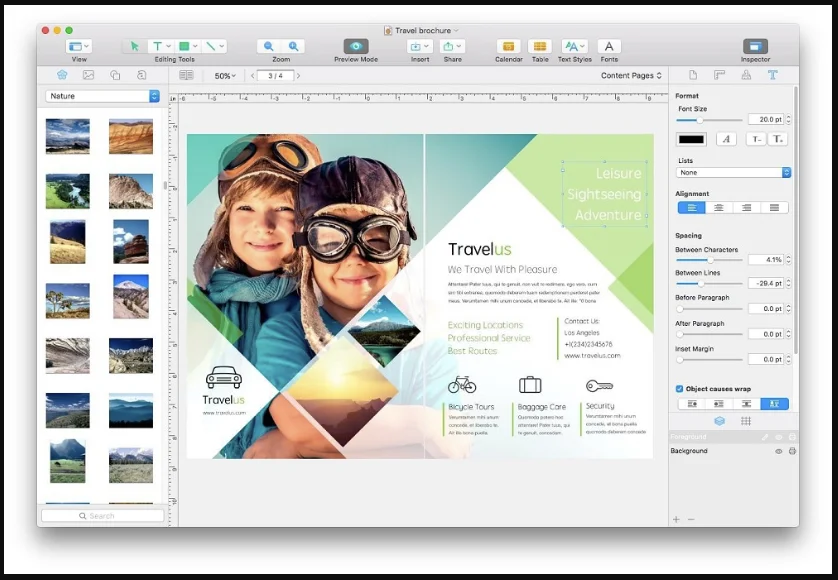Select the second text wrap style option
This screenshot has height=580, width=838.
(x=719, y=404)
